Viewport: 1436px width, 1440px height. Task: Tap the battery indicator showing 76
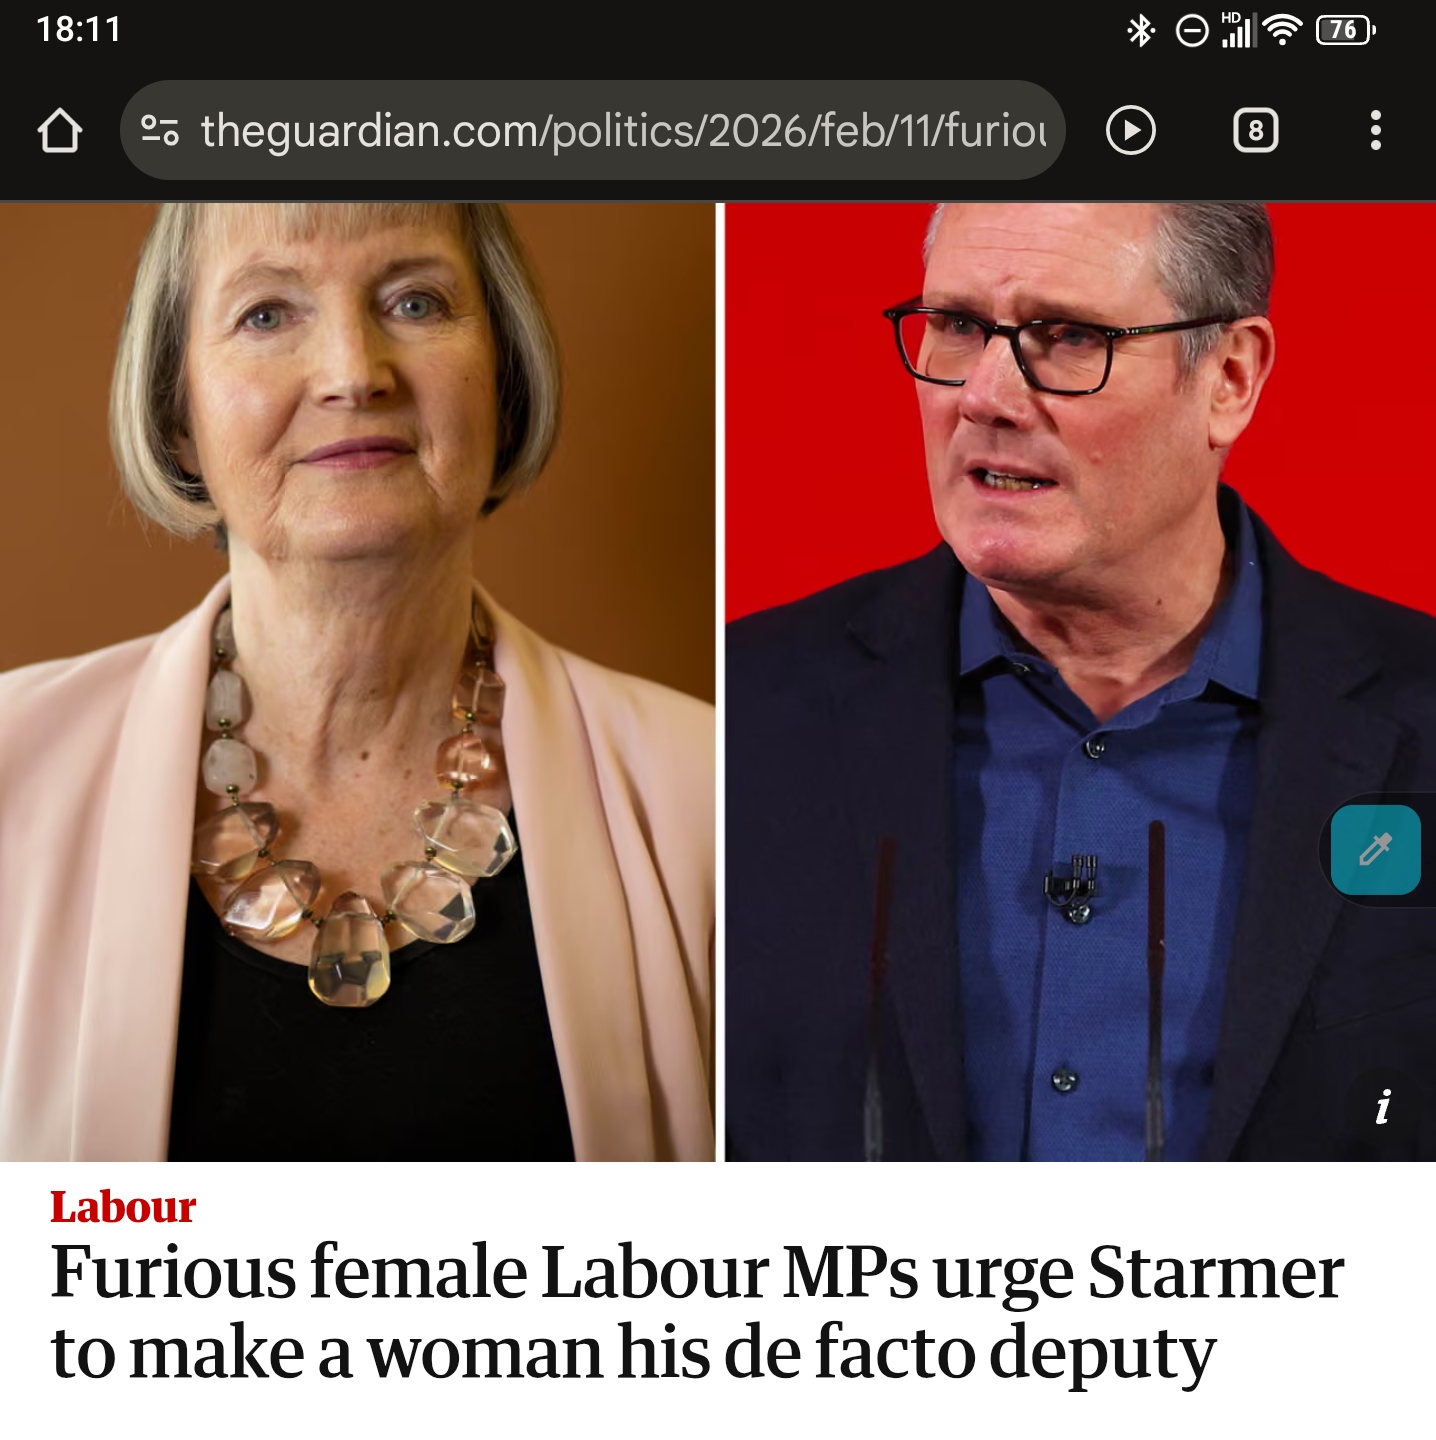[1346, 31]
